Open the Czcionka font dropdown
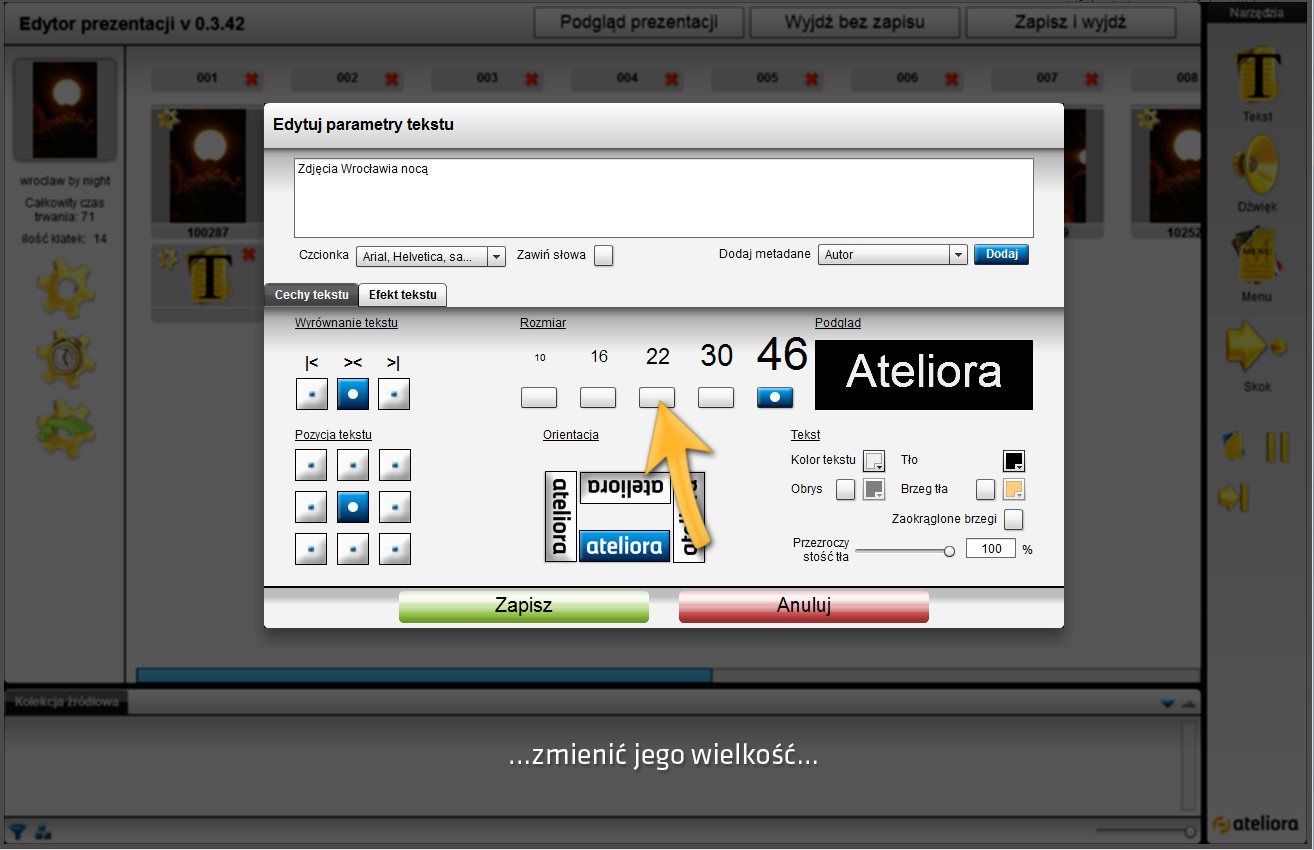 point(431,256)
